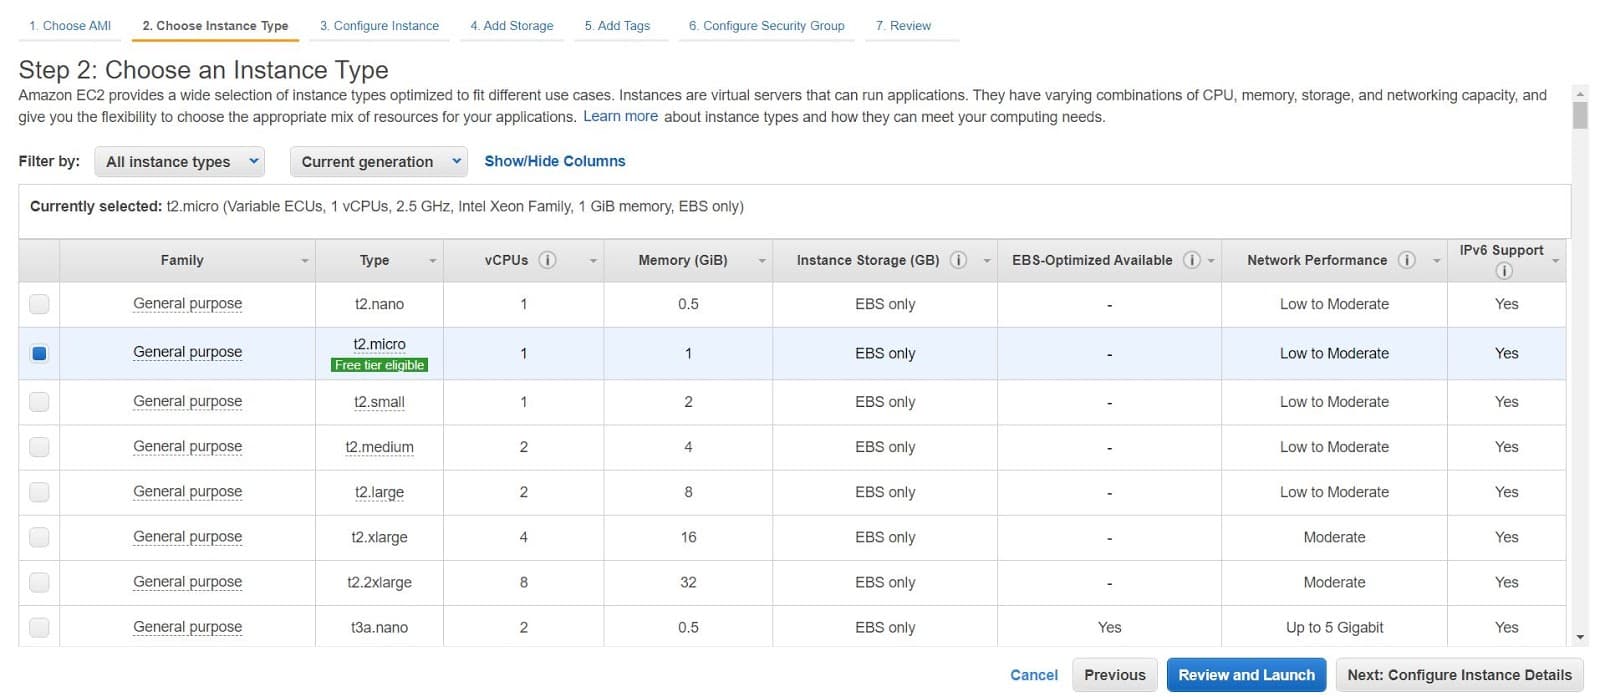Click the vCPUs info icon
1600x697 pixels.
point(547,260)
